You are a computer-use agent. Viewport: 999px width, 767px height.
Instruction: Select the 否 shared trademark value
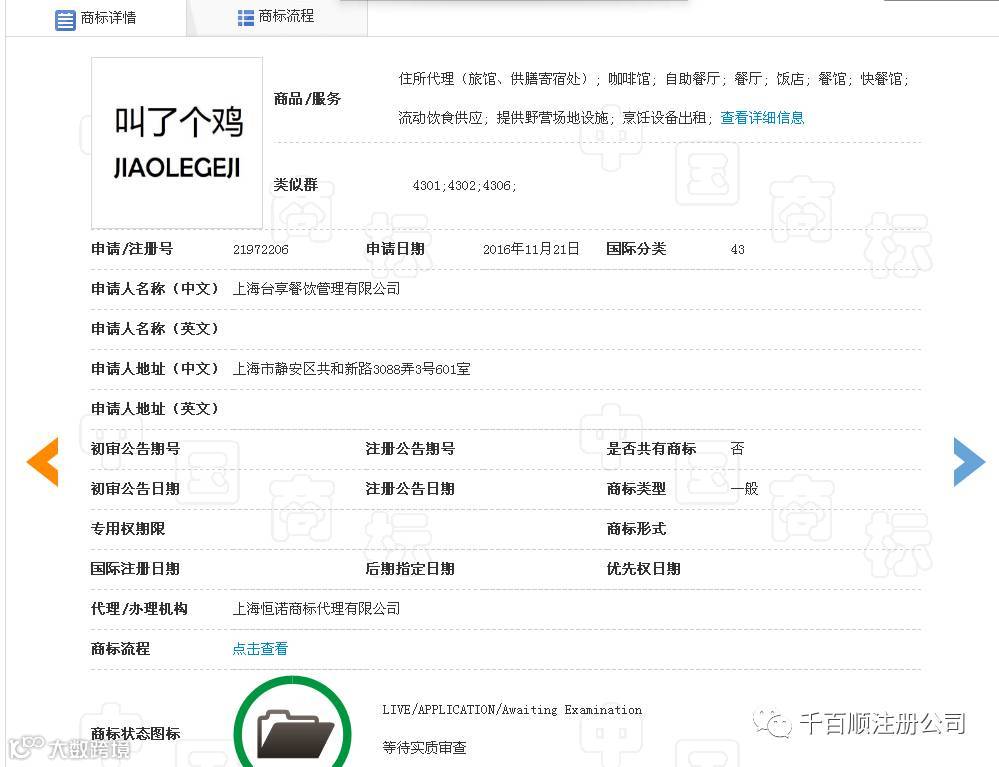click(737, 449)
